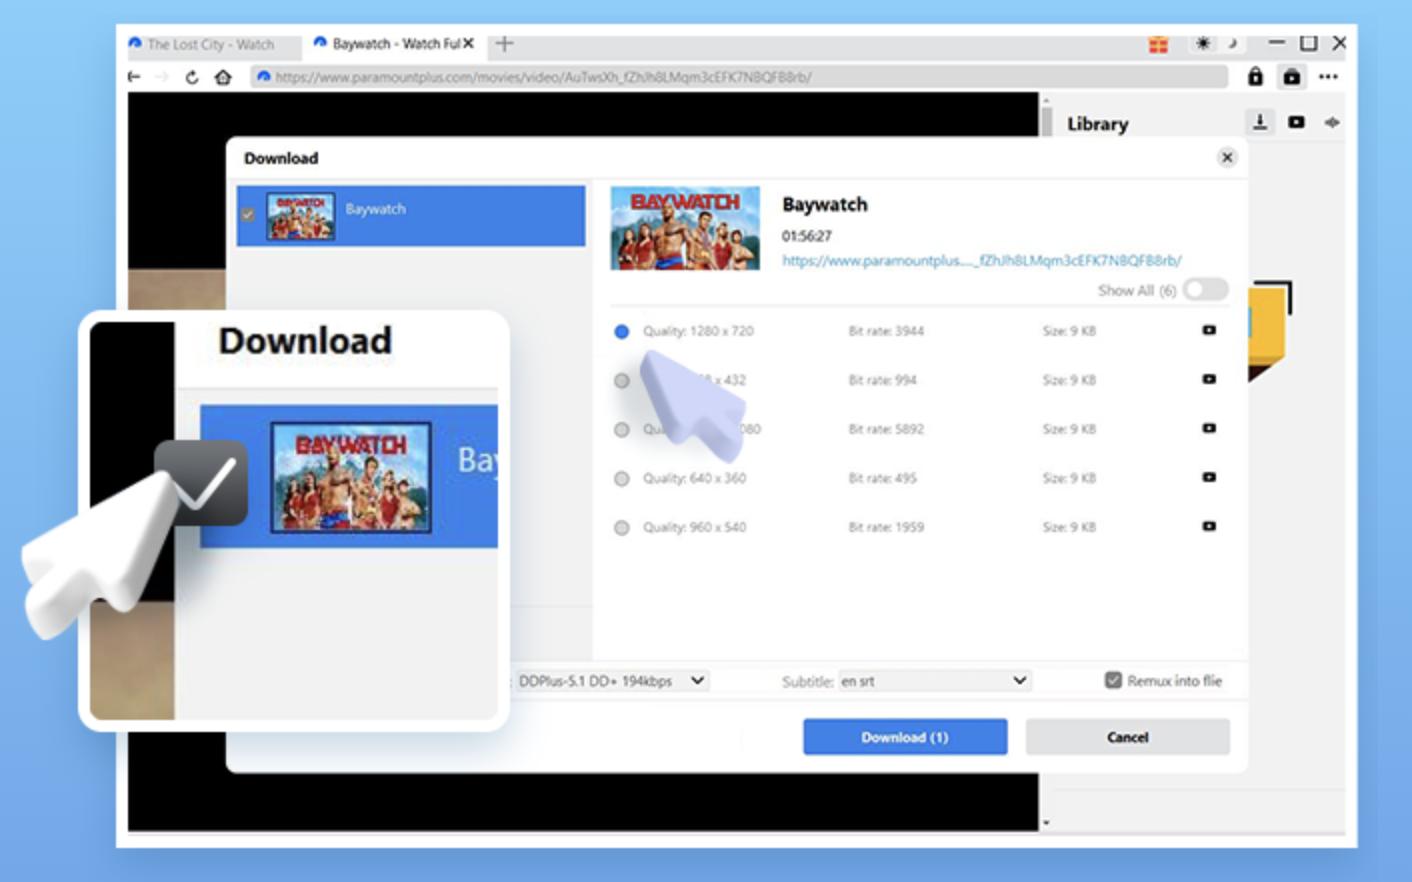1412x882 pixels.
Task: Select the 640 x 360 quality radio
Action: pyautogui.click(x=622, y=479)
